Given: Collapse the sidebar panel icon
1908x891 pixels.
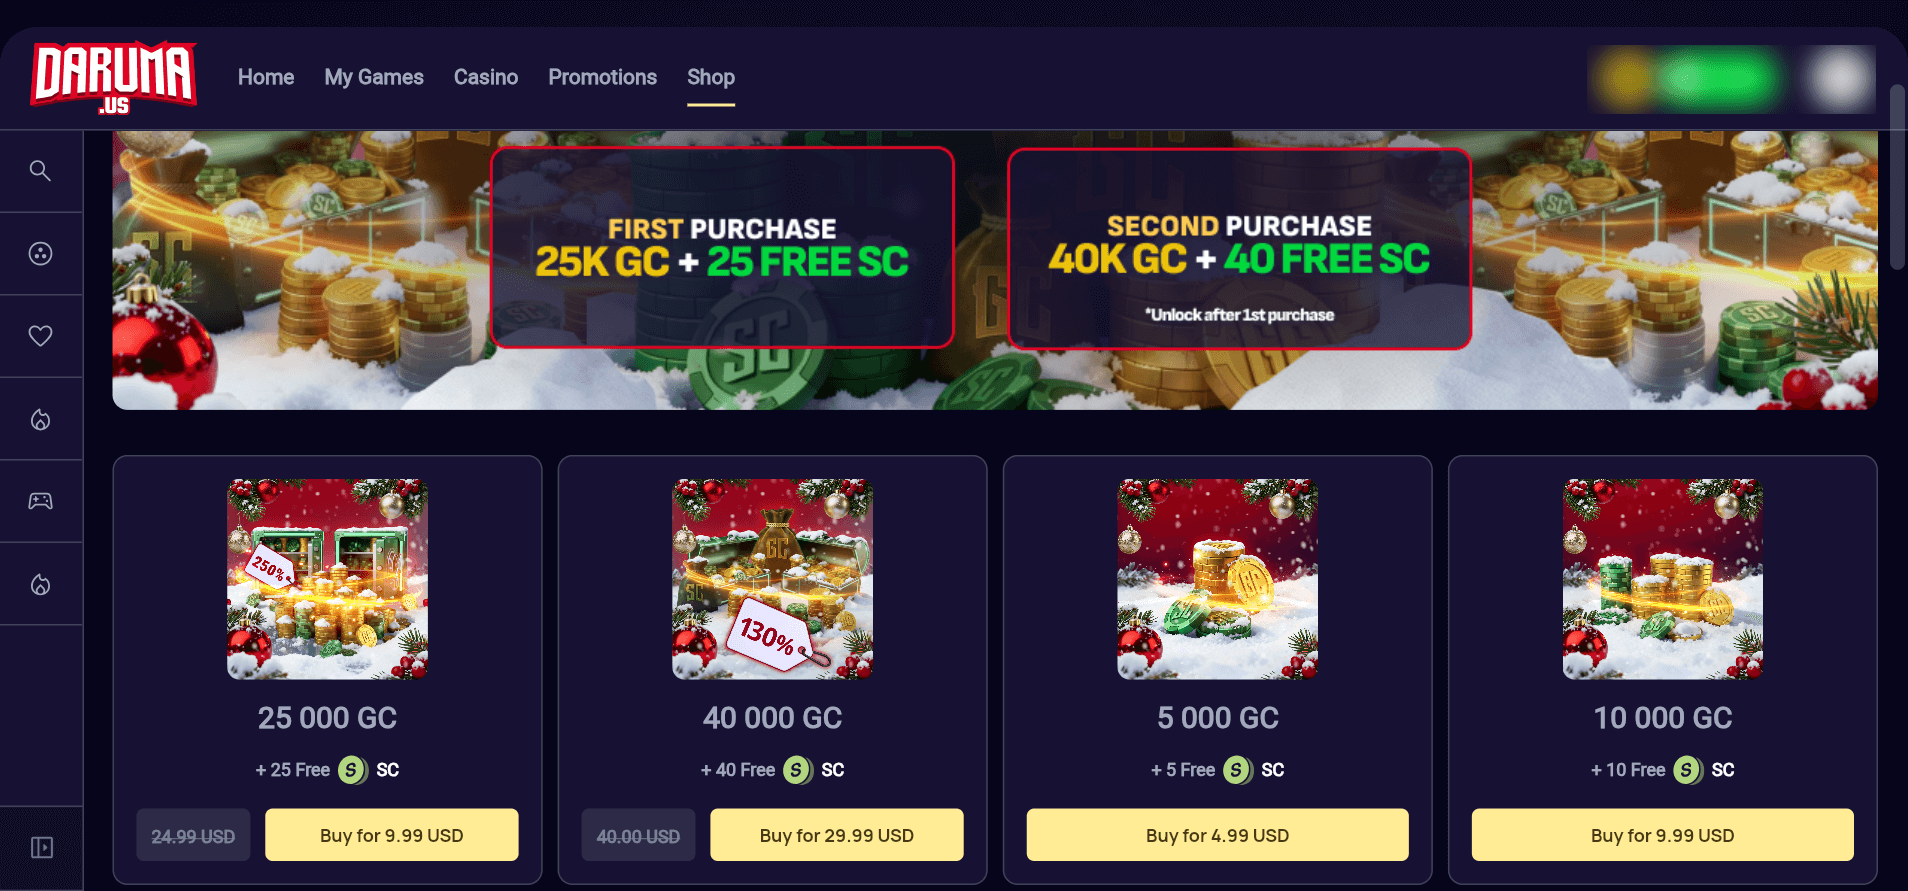Looking at the screenshot, I should coord(41,848).
